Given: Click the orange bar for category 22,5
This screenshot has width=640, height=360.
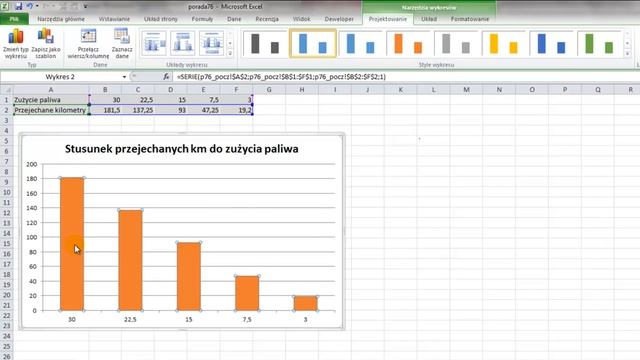Looking at the screenshot, I should tap(130, 260).
